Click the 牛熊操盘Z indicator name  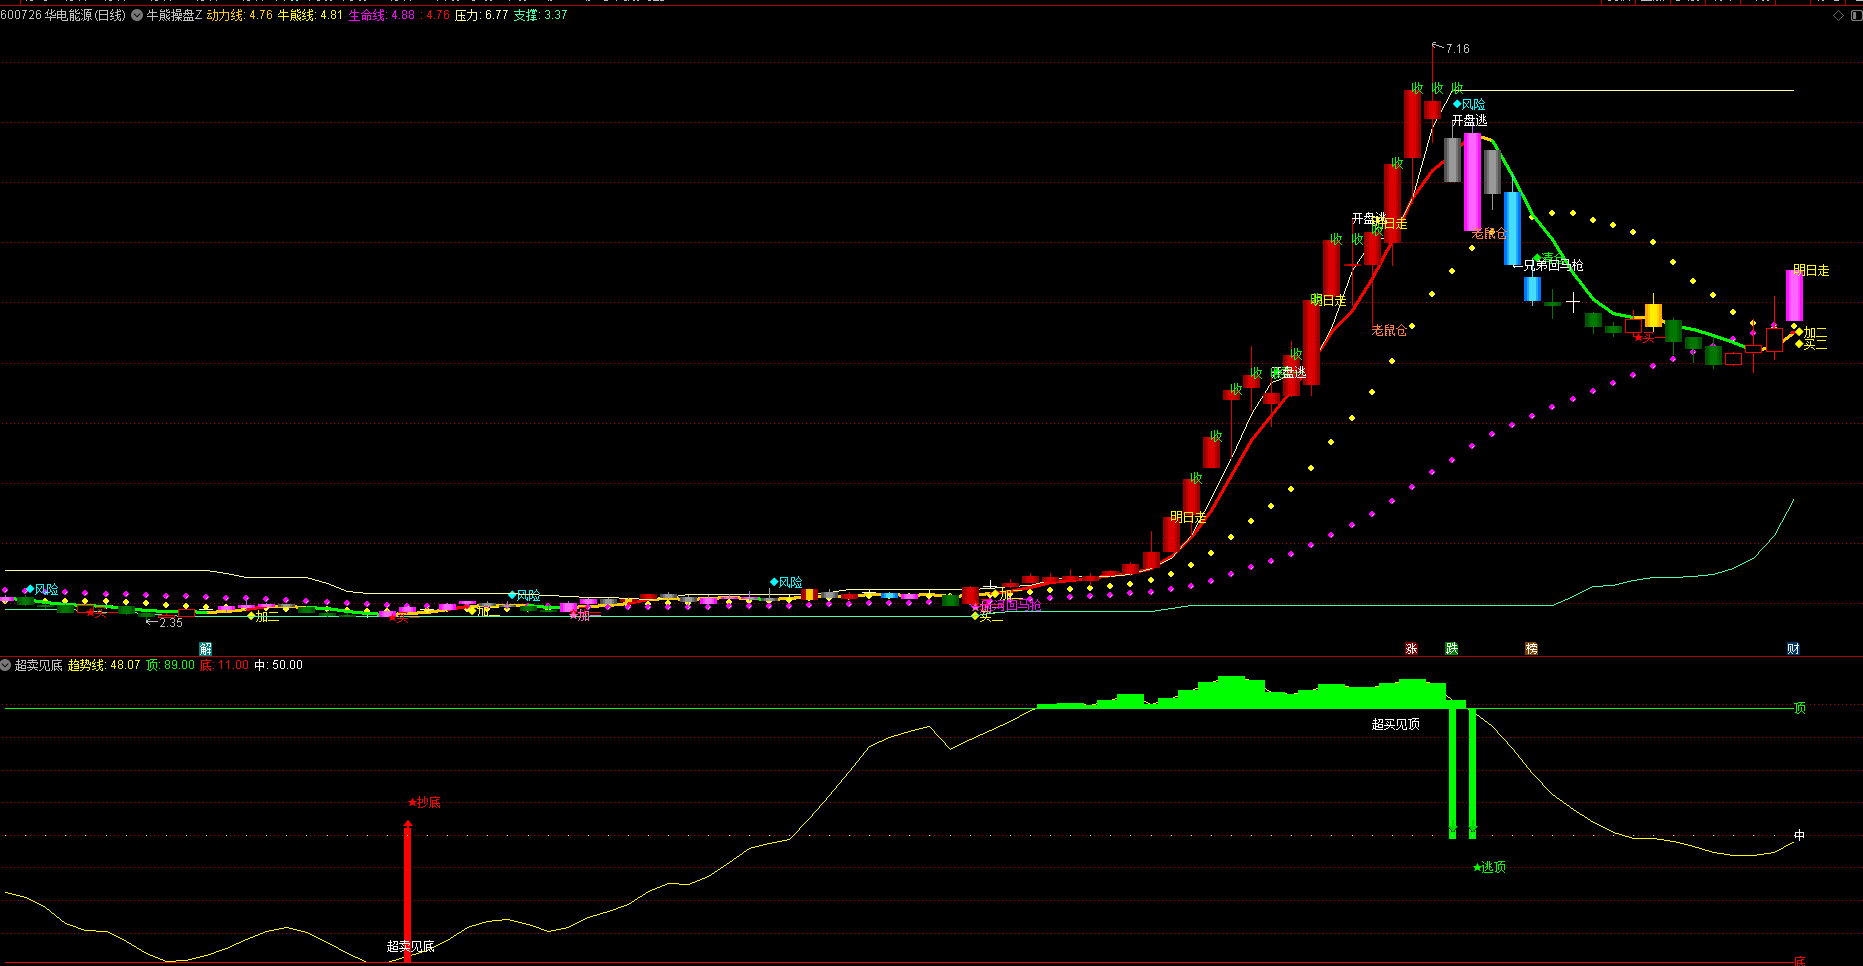coord(174,15)
